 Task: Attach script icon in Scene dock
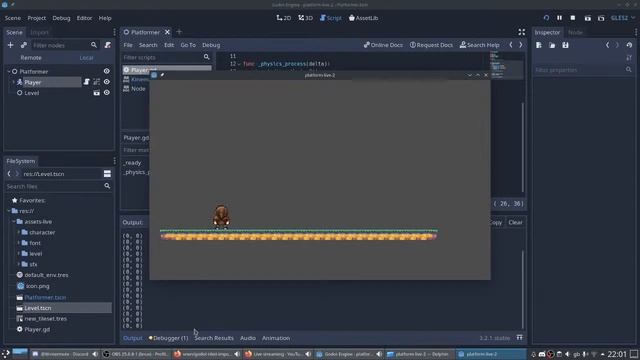(x=107, y=45)
